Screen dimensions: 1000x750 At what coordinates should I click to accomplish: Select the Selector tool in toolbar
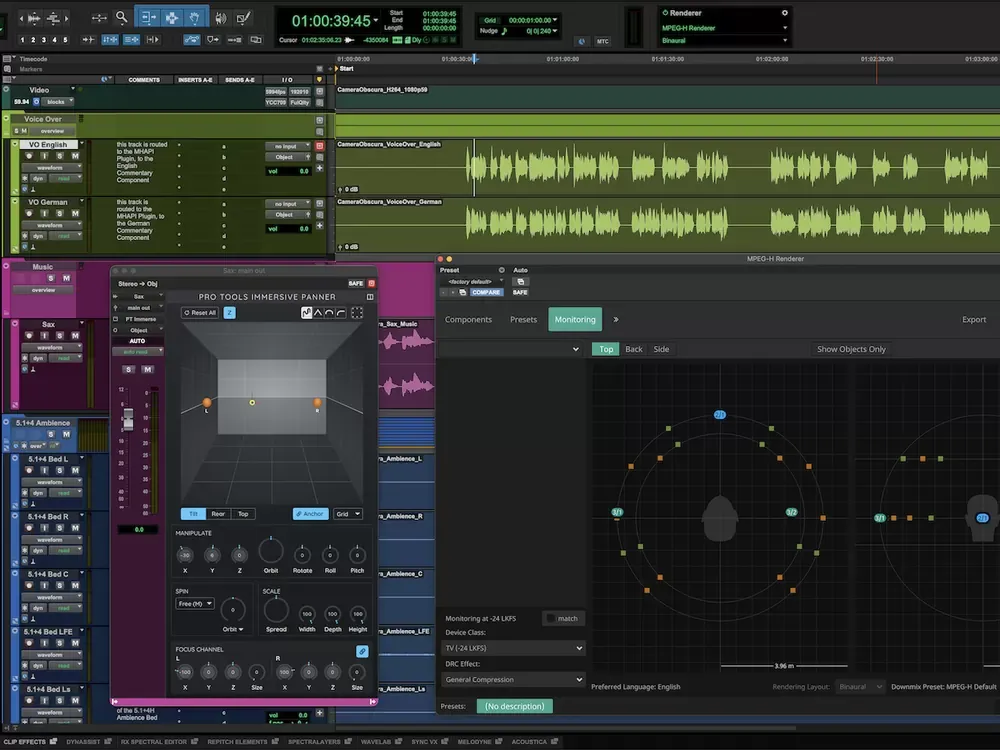[171, 18]
